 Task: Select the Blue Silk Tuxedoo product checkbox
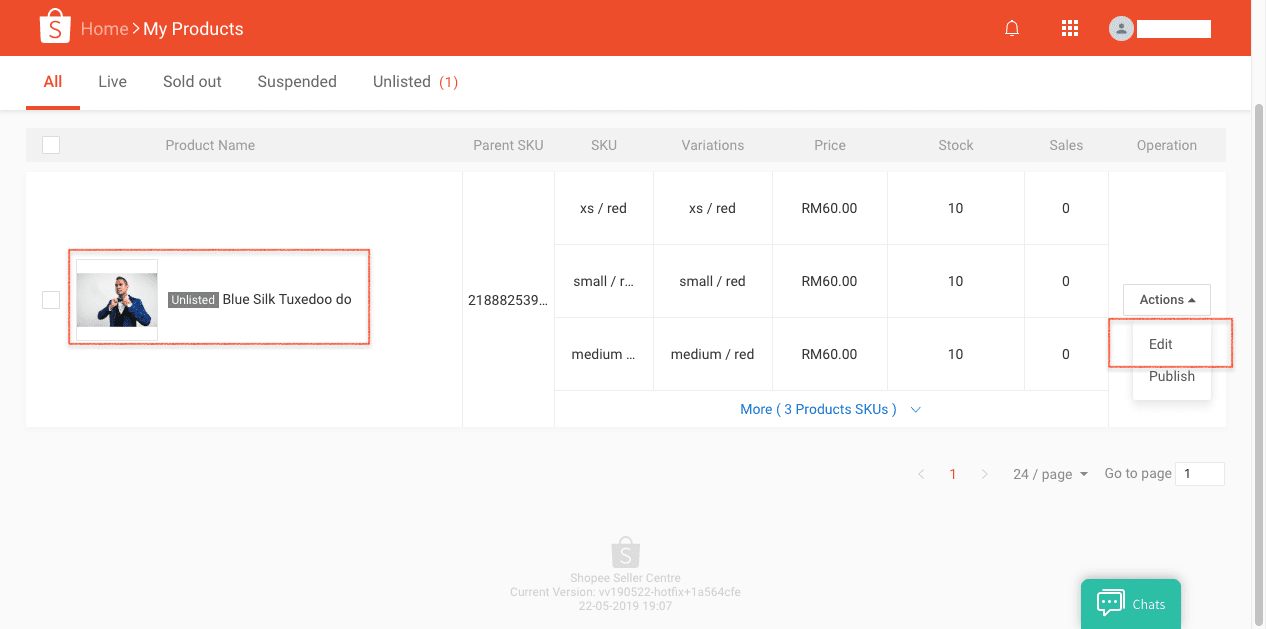click(x=51, y=300)
